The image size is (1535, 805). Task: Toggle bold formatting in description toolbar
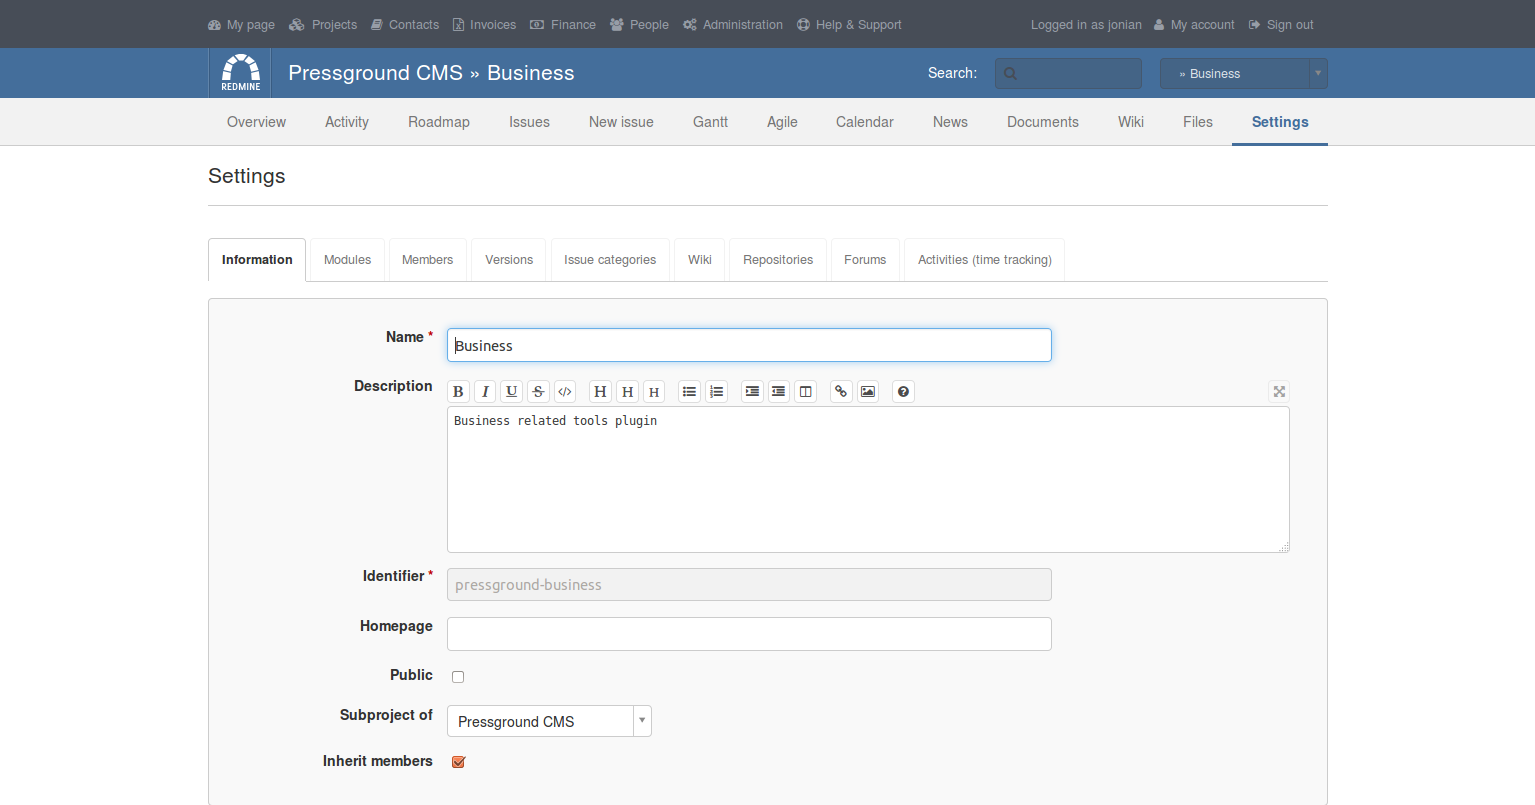pyautogui.click(x=457, y=391)
